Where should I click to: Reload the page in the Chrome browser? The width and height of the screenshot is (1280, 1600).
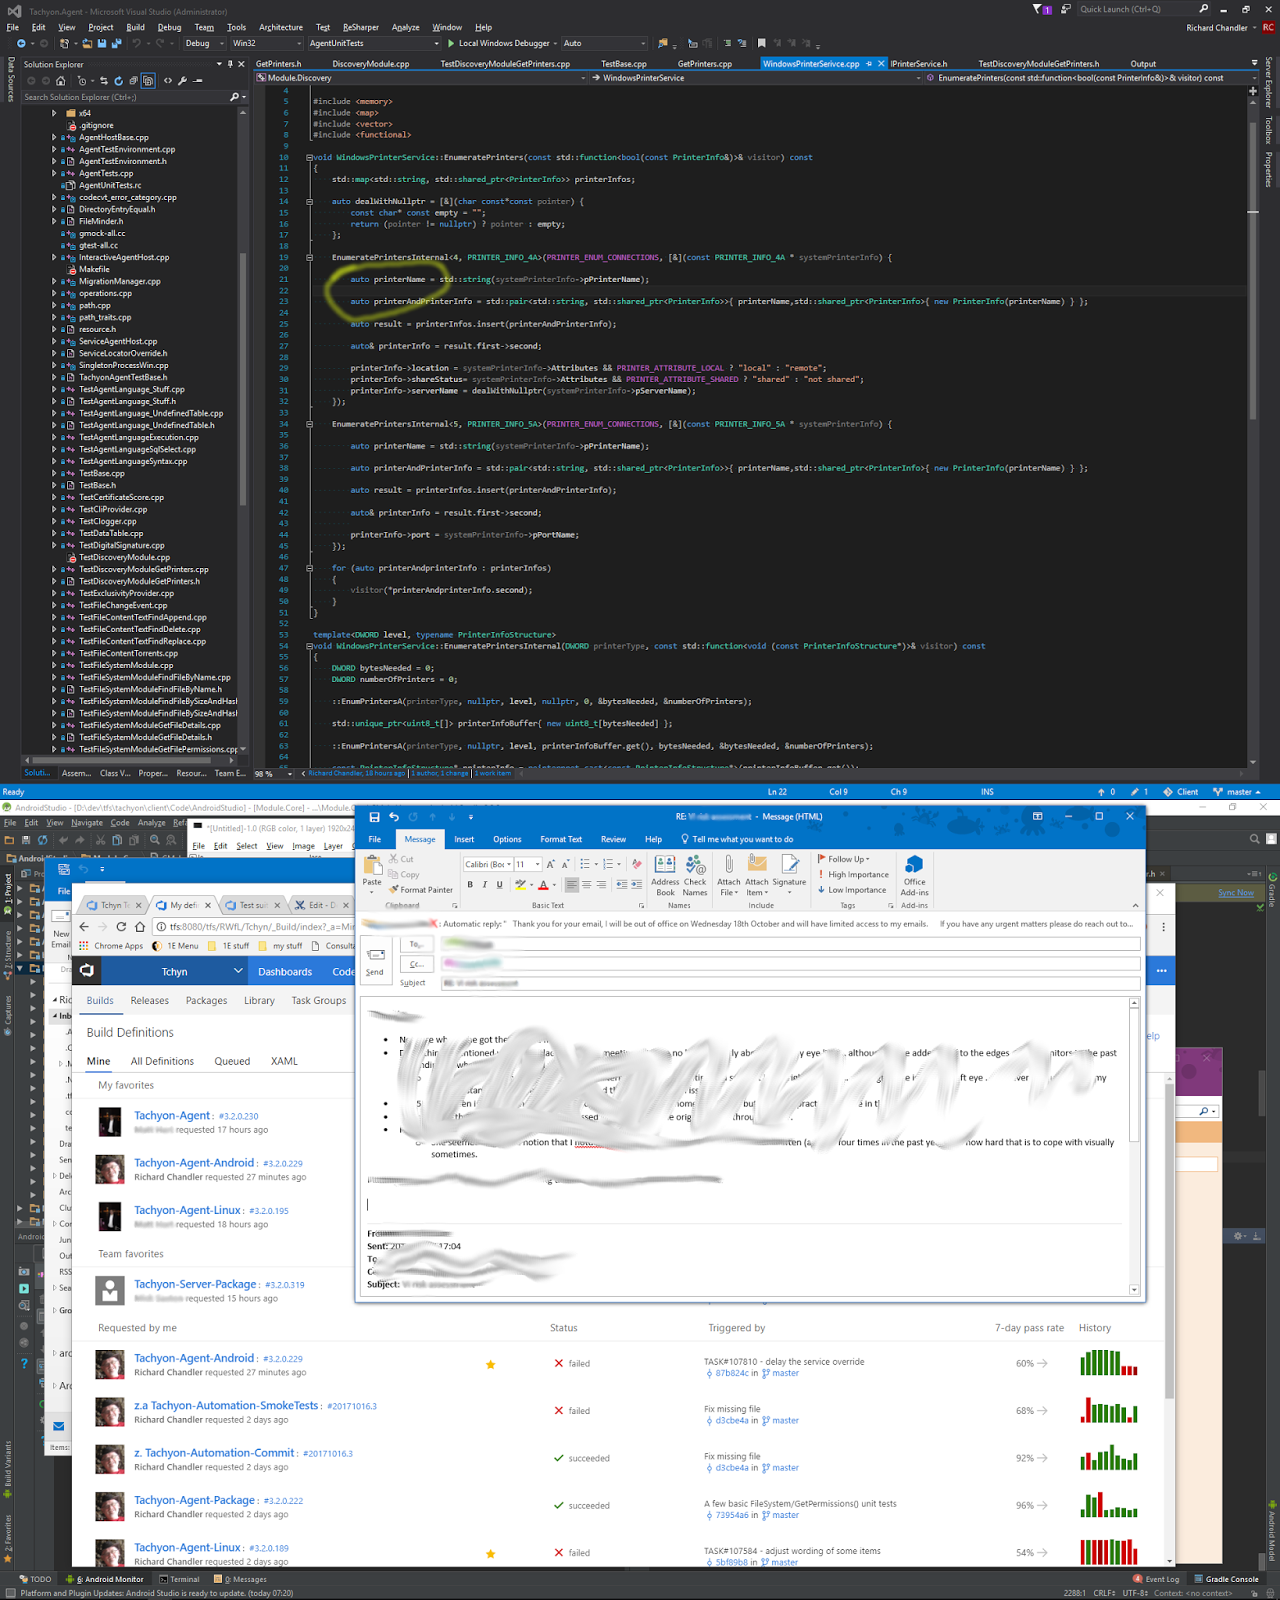coord(122,927)
